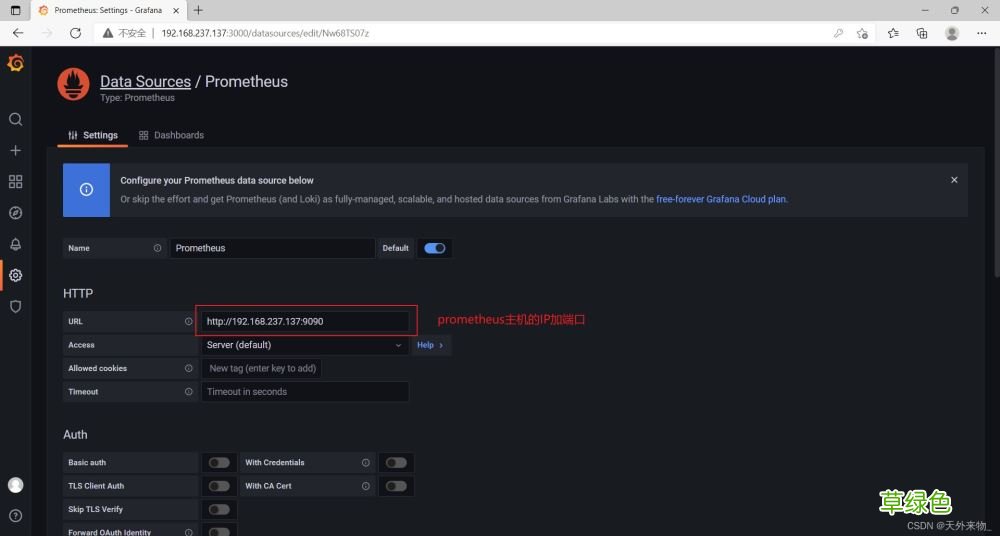
Task: Open the Access Server (default) dropdown
Action: tap(305, 345)
